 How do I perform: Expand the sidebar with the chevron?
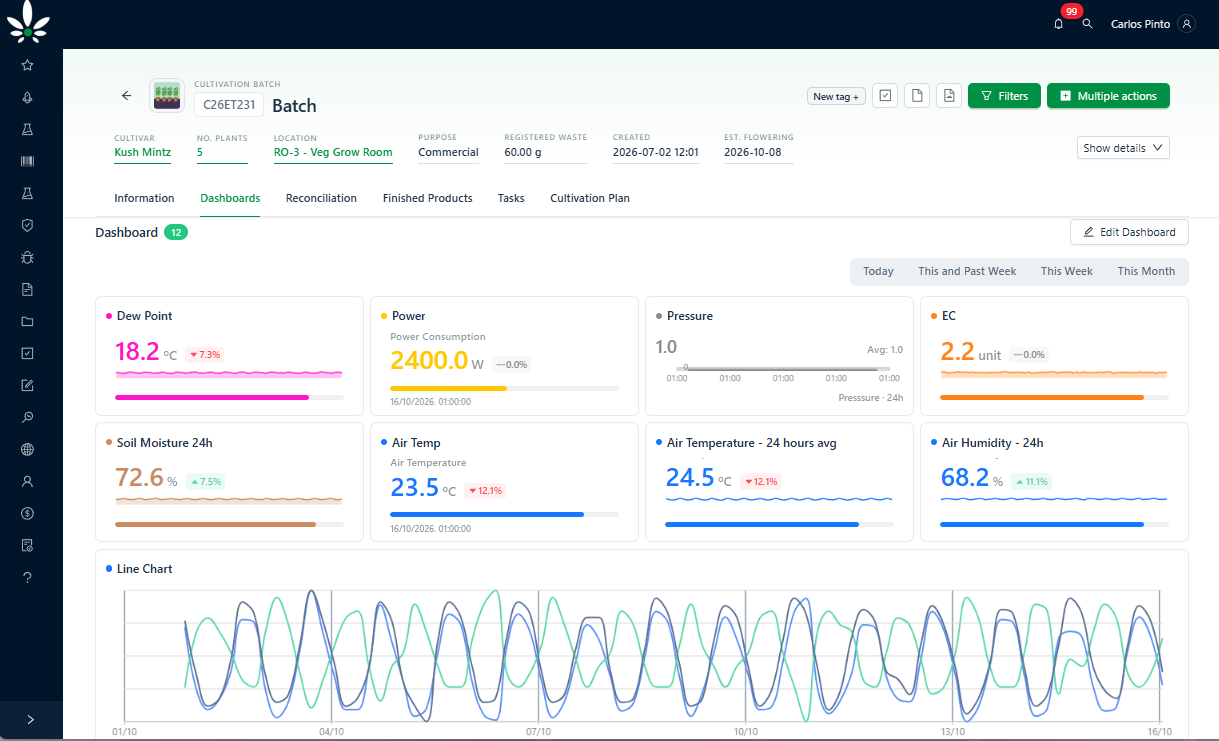pos(31,719)
